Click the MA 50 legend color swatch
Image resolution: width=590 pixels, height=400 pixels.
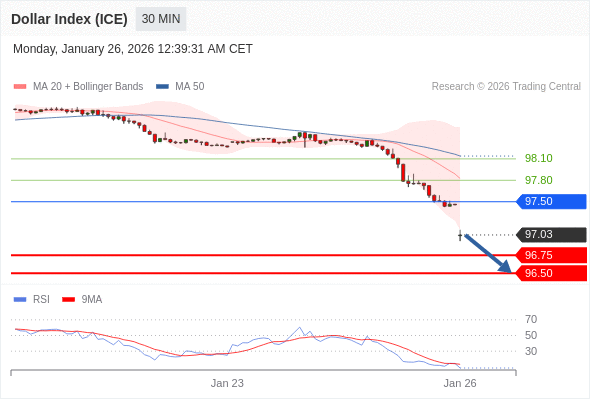click(162, 87)
